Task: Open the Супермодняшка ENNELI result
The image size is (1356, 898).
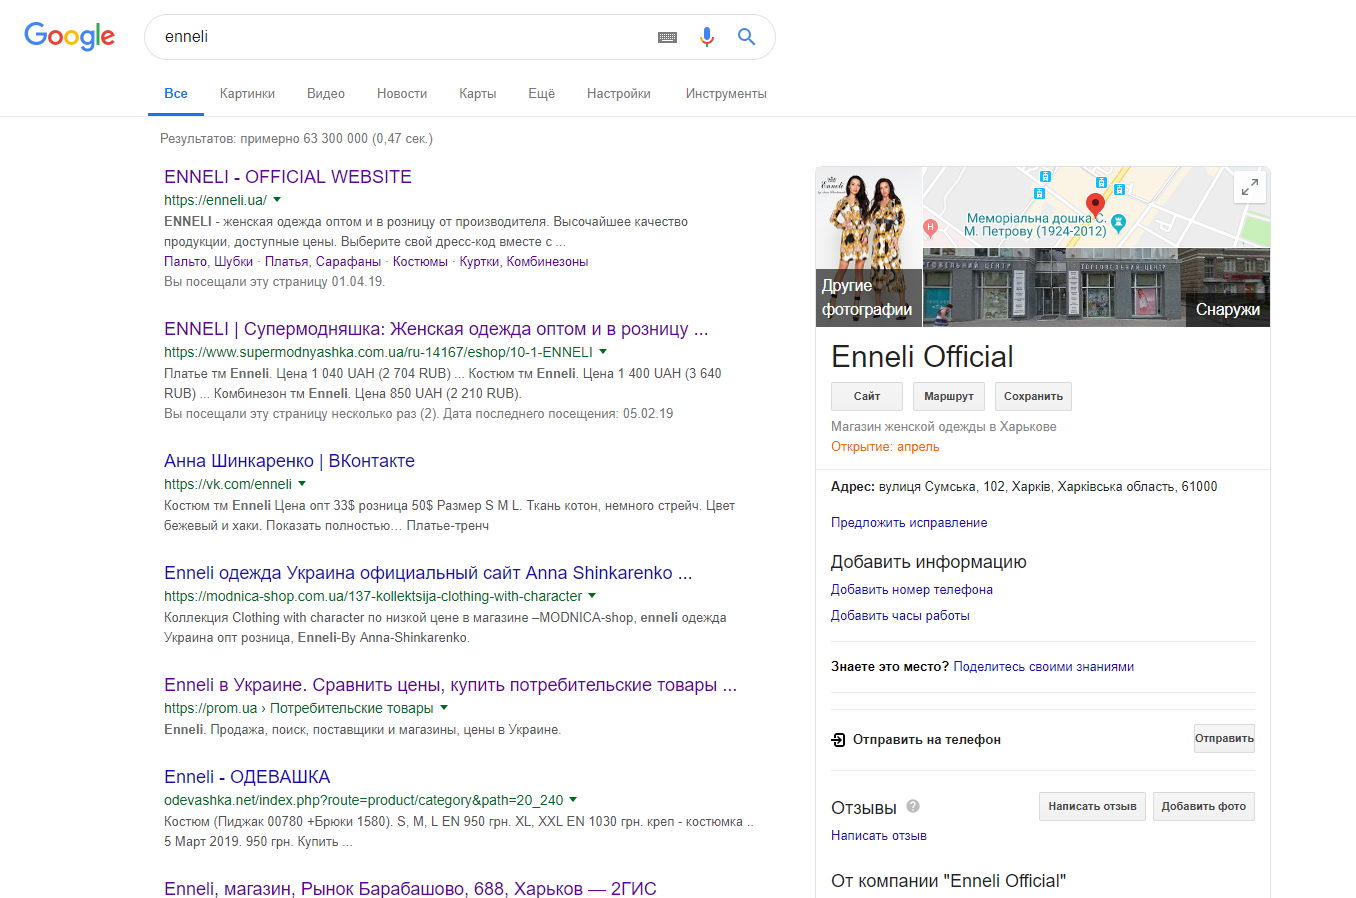Action: pos(436,329)
